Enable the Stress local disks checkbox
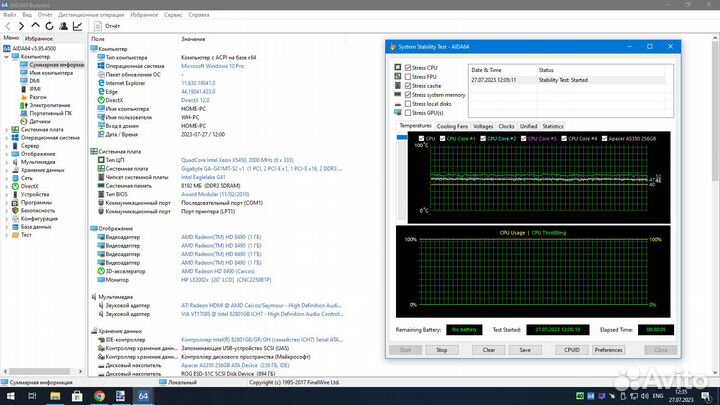 [x=408, y=104]
